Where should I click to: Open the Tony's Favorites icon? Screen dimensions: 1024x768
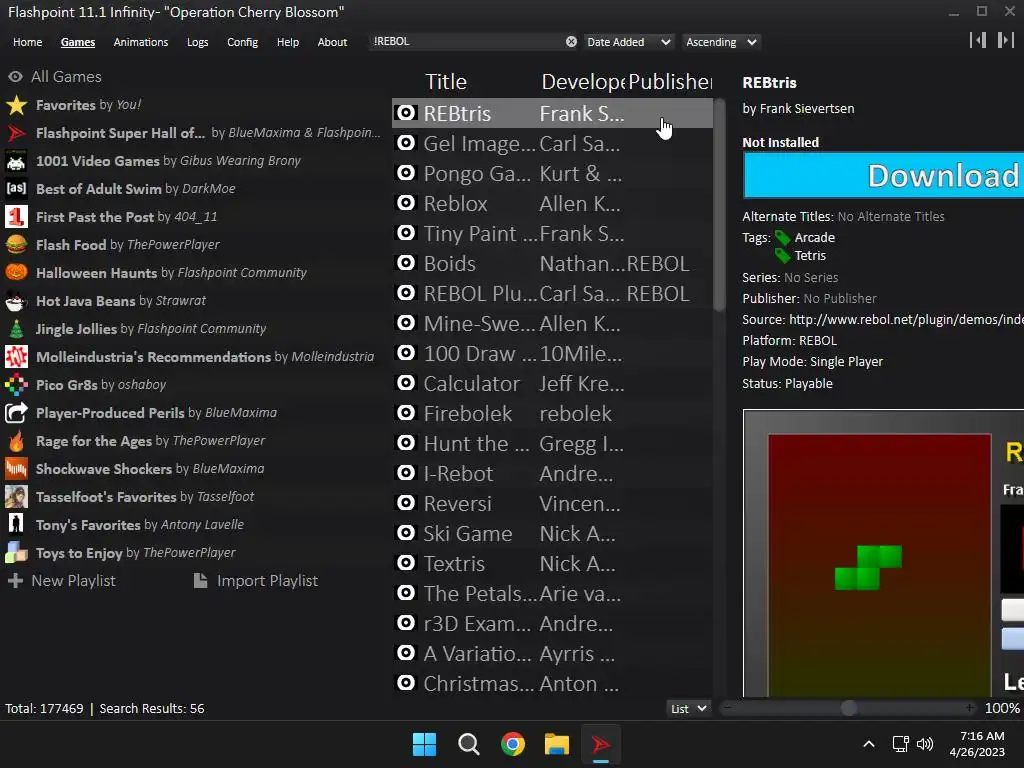pos(16,525)
